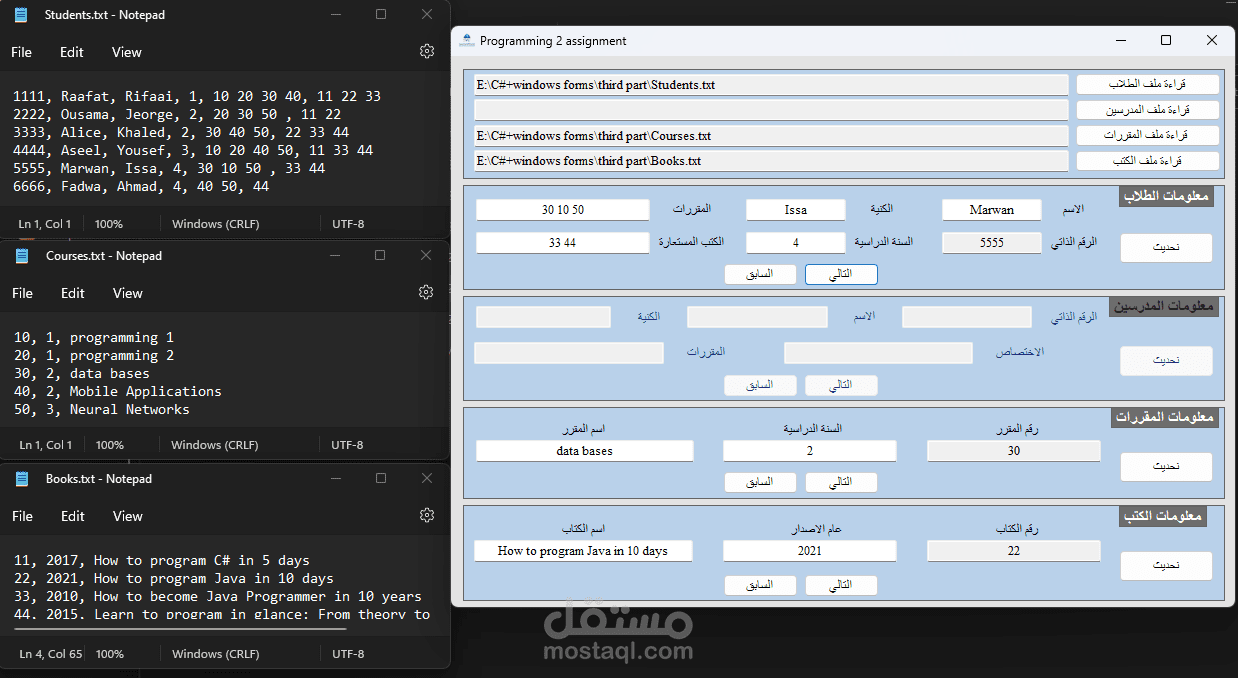The width and height of the screenshot is (1238, 678).
Task: Click settings gear in Courses.txt Notepad
Action: [x=426, y=292]
